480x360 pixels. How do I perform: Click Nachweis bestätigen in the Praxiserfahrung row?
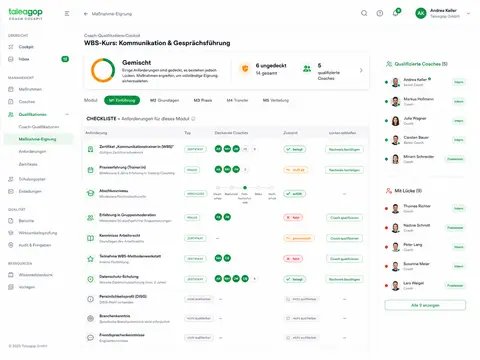point(344,170)
